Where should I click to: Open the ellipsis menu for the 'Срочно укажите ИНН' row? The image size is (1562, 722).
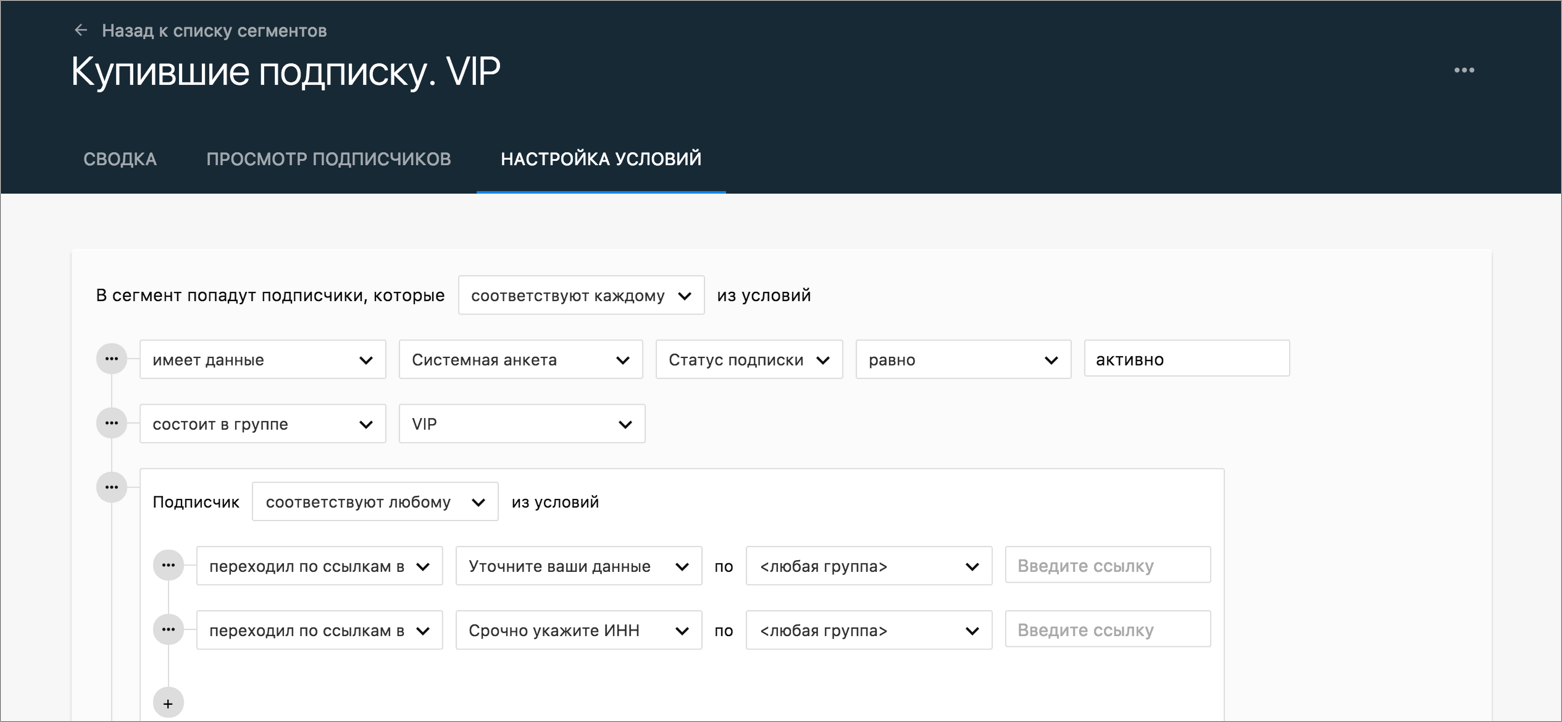pos(168,630)
